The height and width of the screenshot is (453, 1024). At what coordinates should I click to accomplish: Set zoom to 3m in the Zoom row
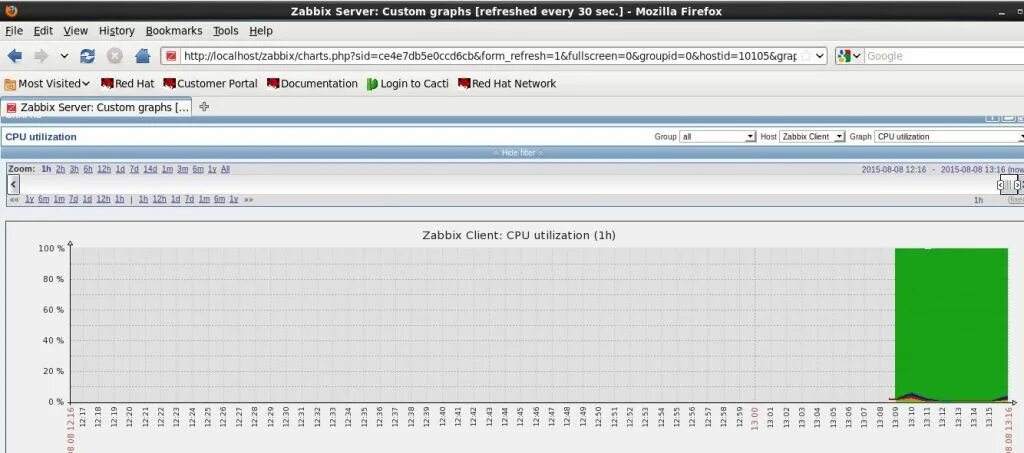tap(182, 169)
